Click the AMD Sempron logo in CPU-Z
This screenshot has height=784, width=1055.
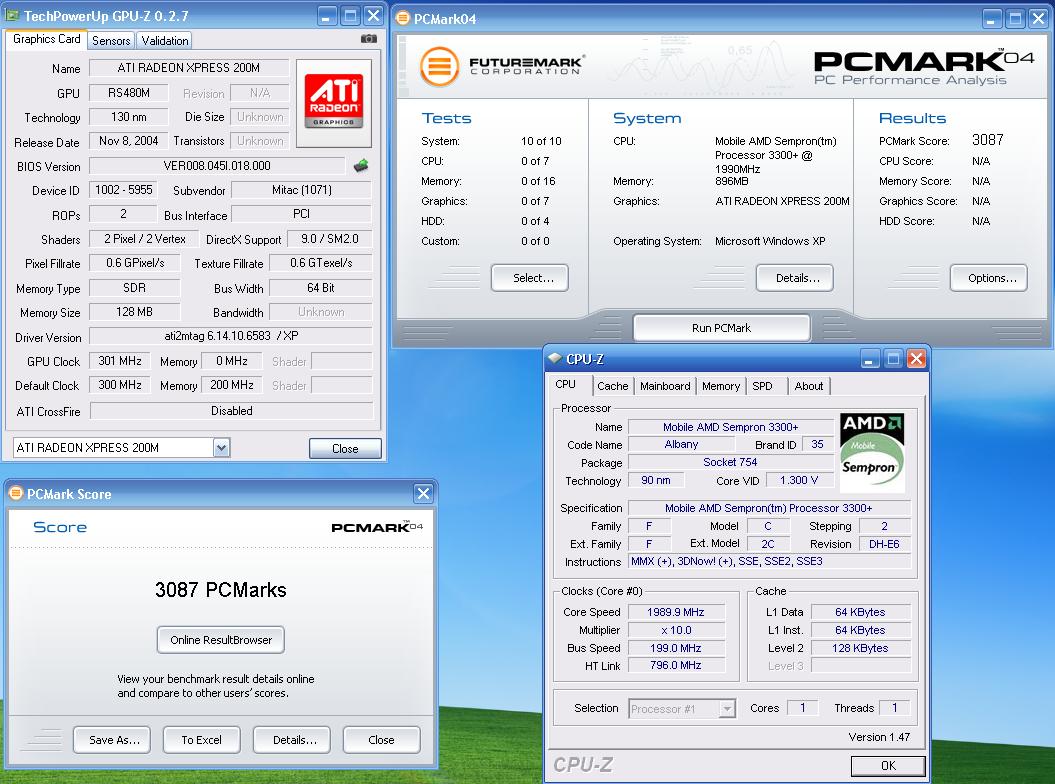(x=872, y=452)
